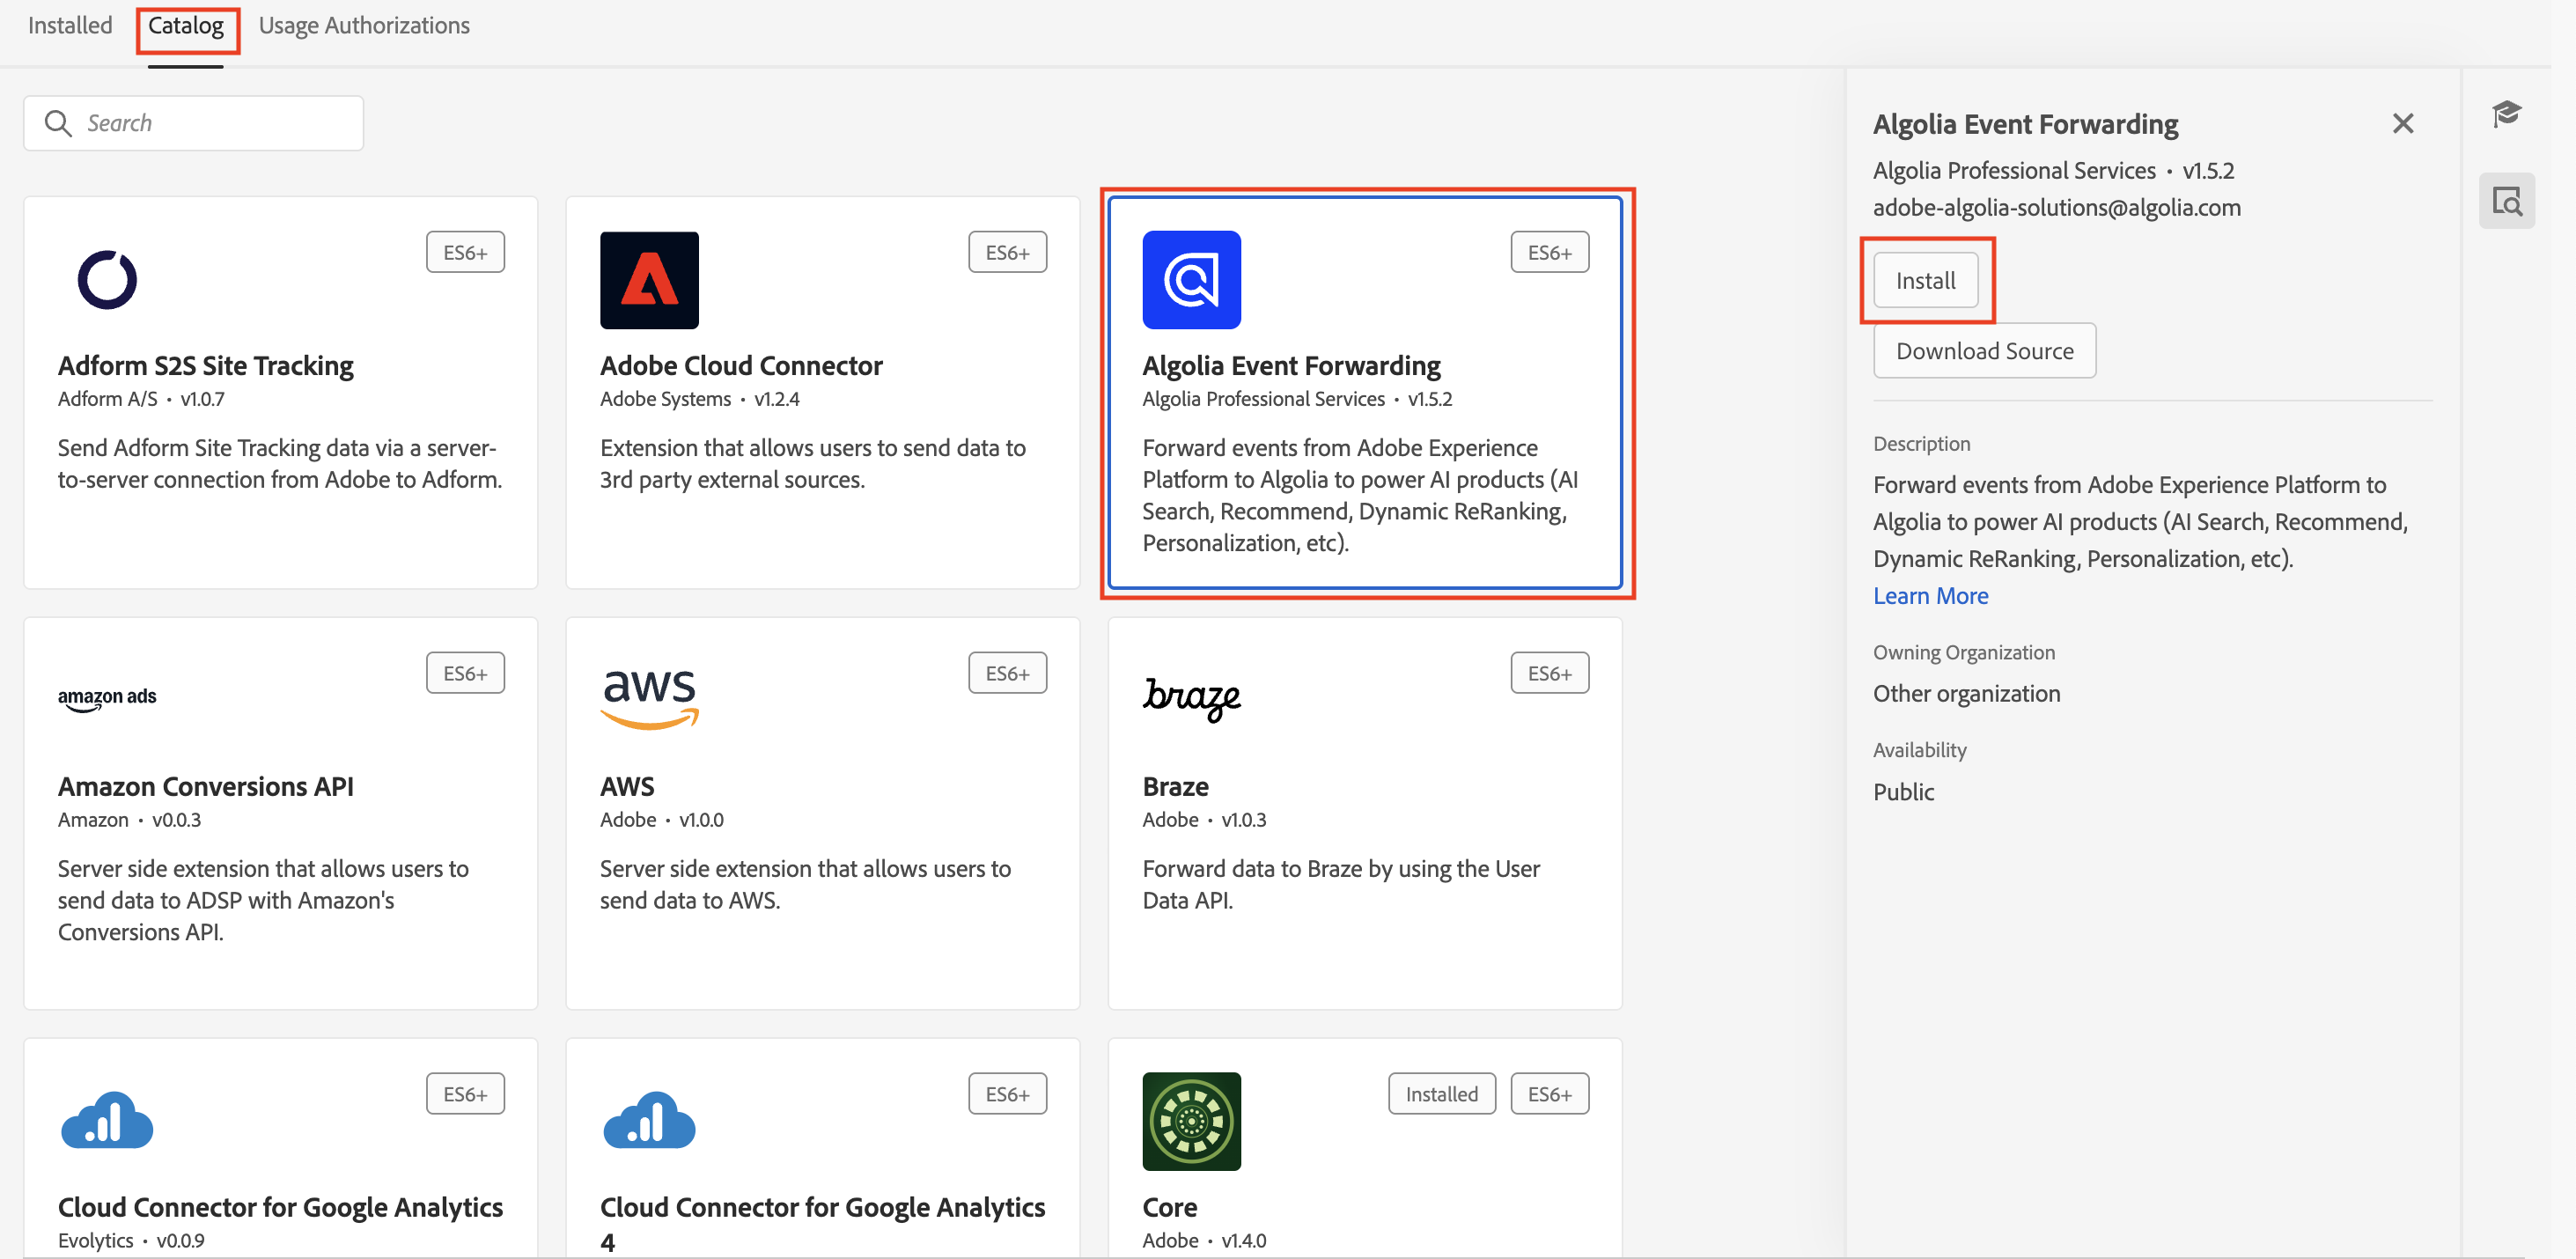Open the Learn More link

point(1930,595)
